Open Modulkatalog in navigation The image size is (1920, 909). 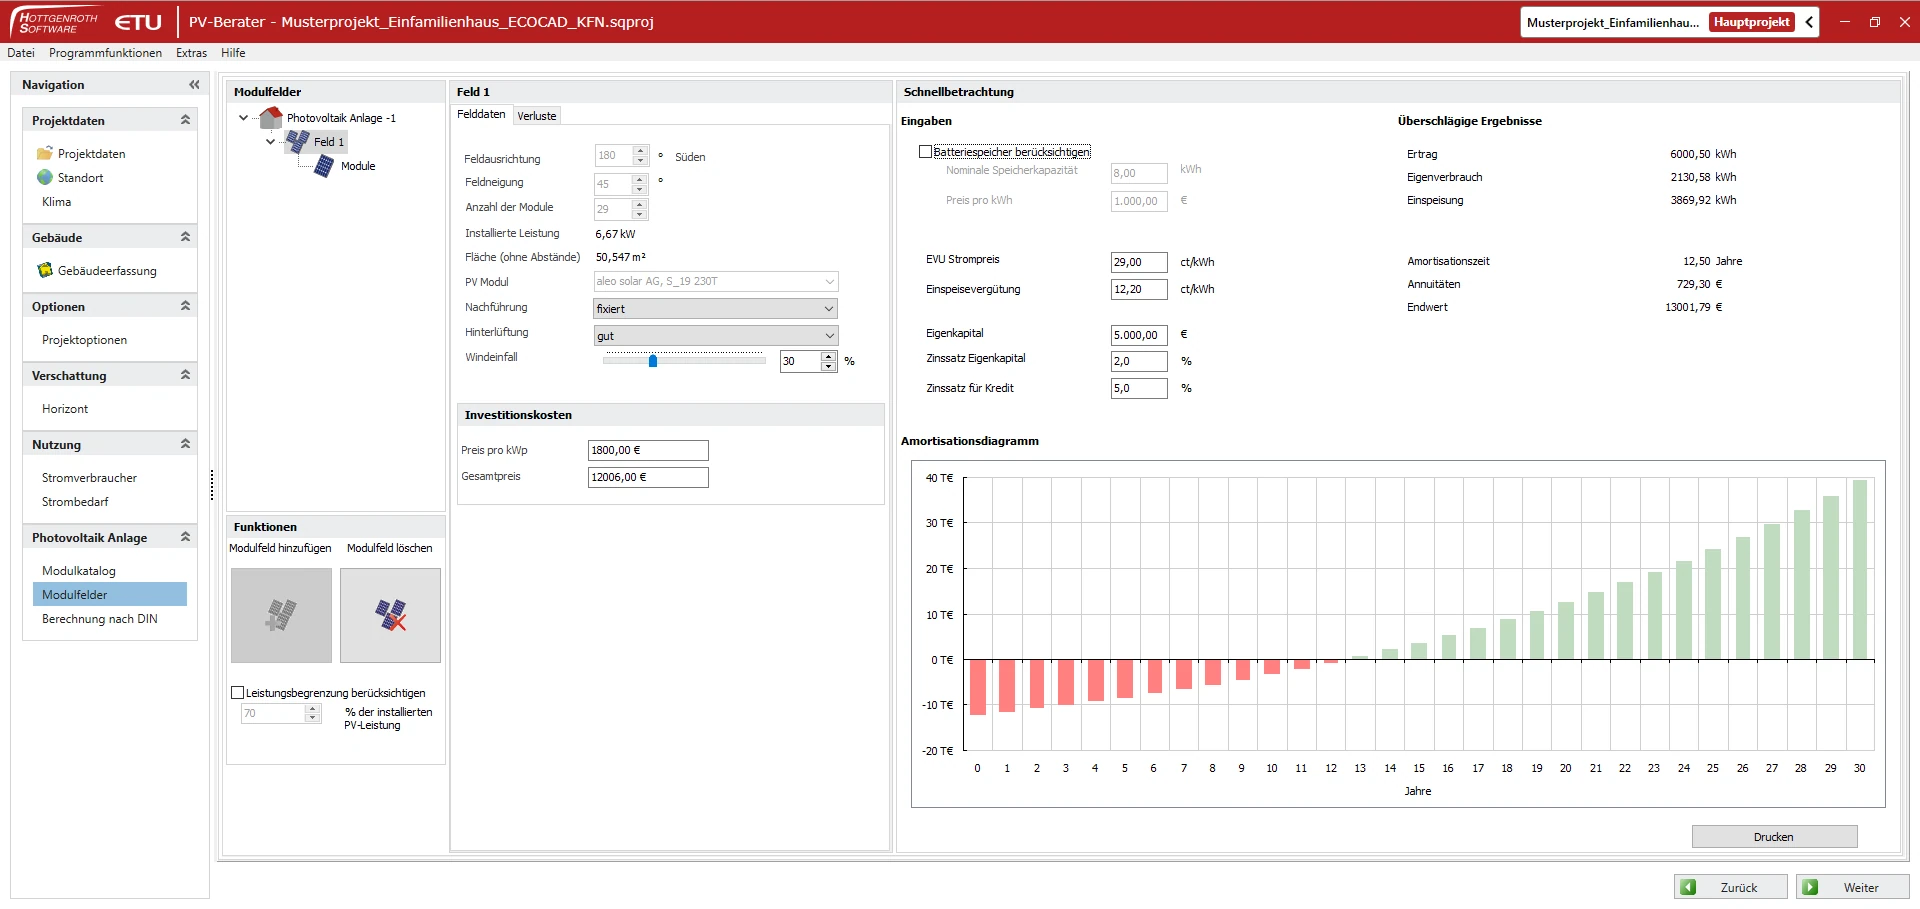(x=79, y=570)
